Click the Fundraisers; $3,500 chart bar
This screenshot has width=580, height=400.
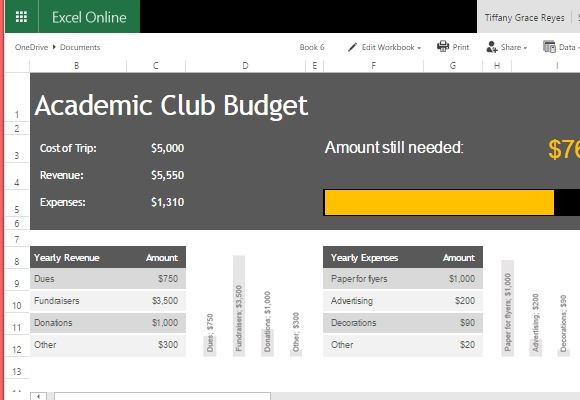tap(239, 306)
